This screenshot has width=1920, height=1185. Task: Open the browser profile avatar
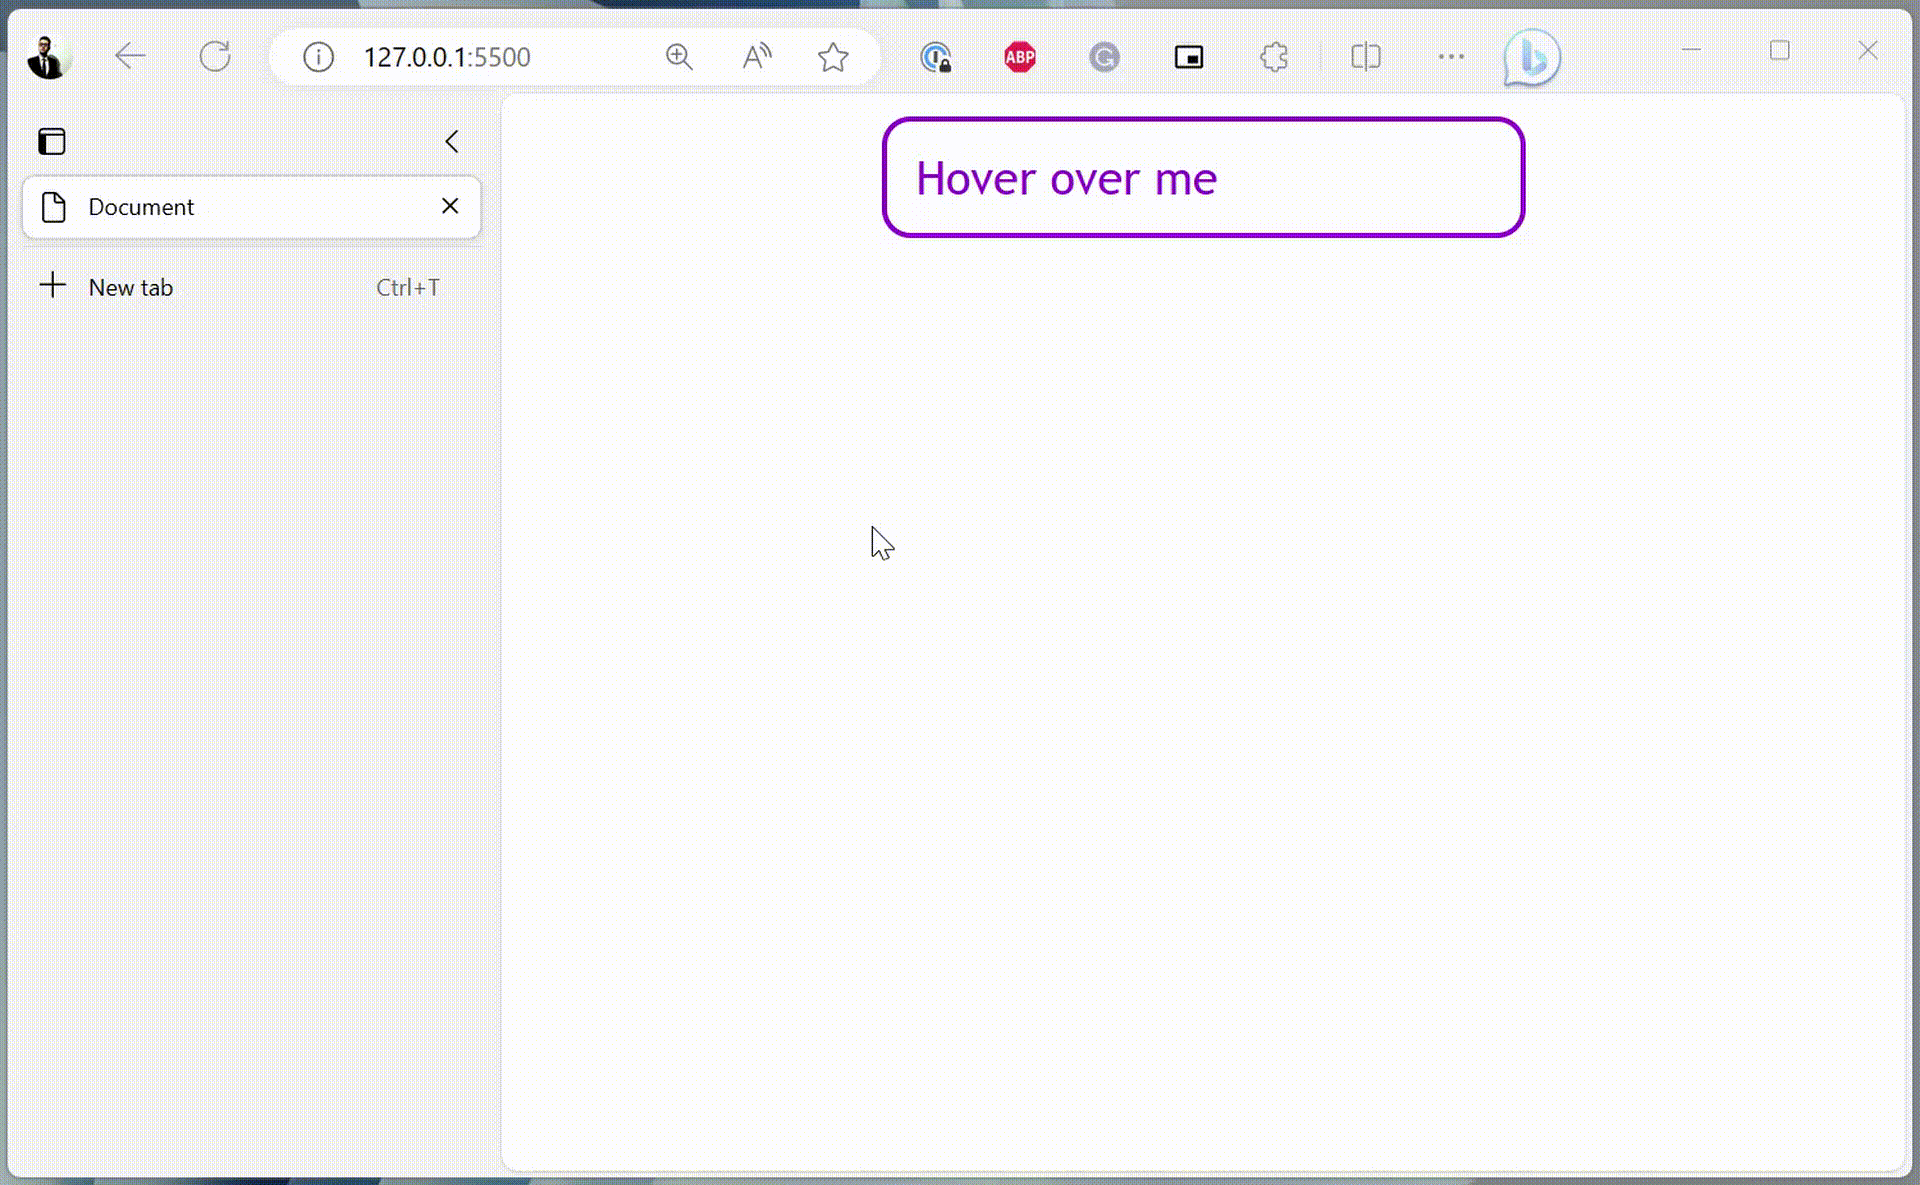[47, 57]
